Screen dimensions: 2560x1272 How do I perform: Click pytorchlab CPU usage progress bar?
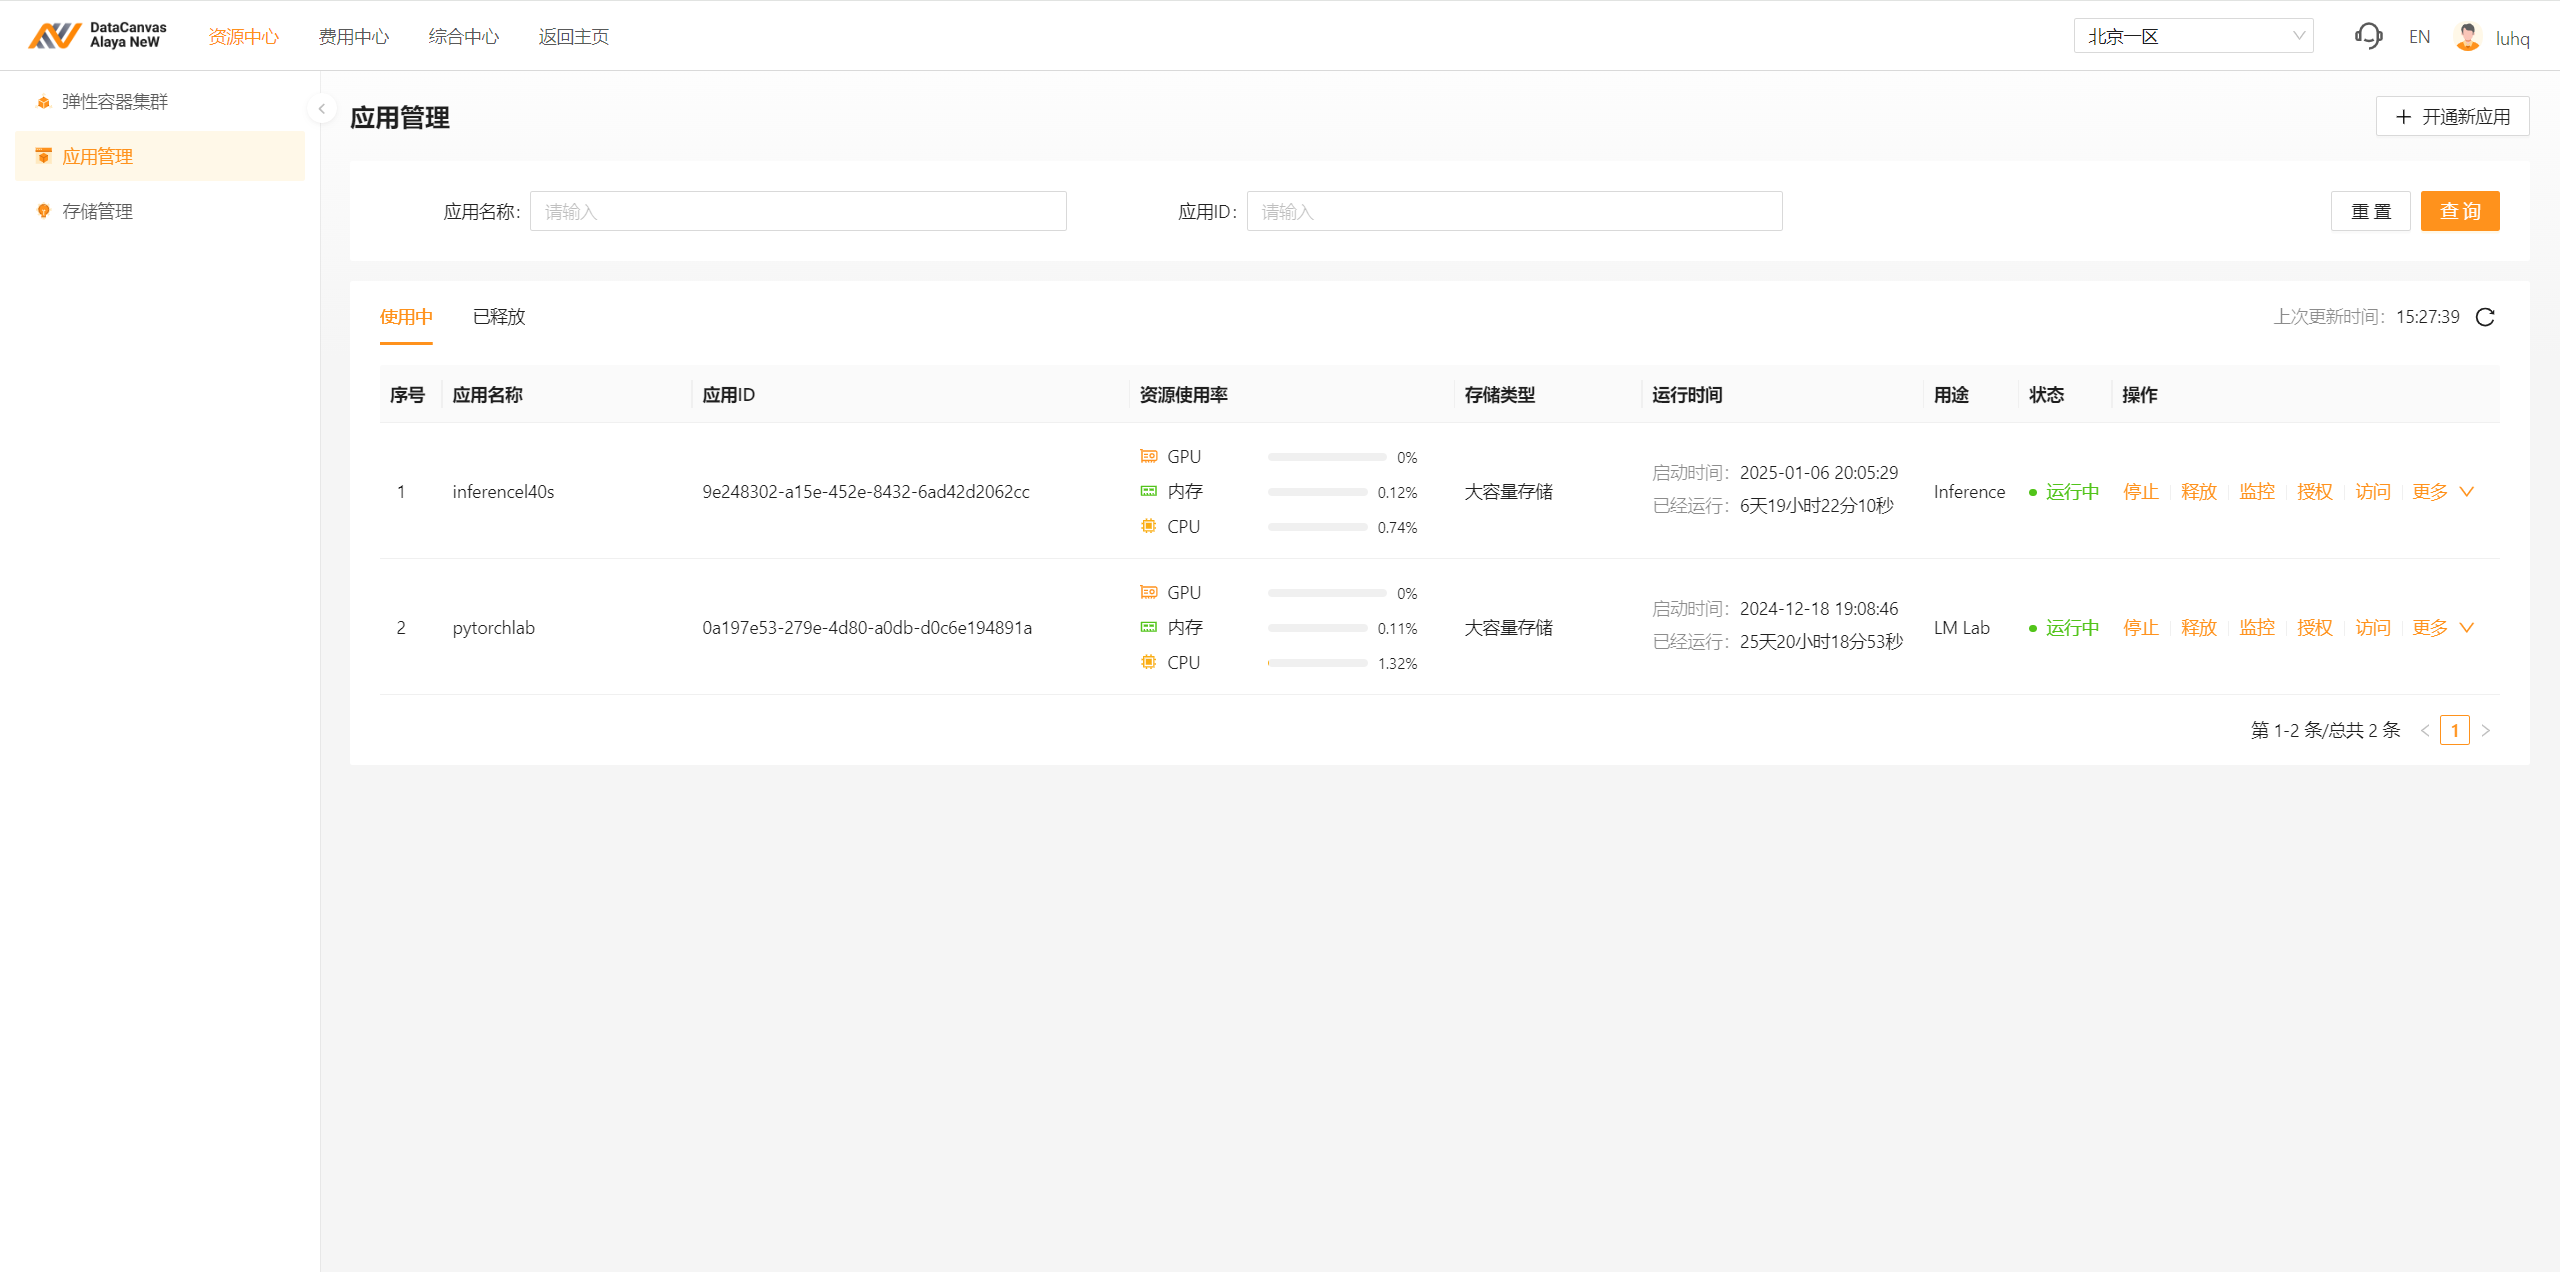pos(1317,663)
